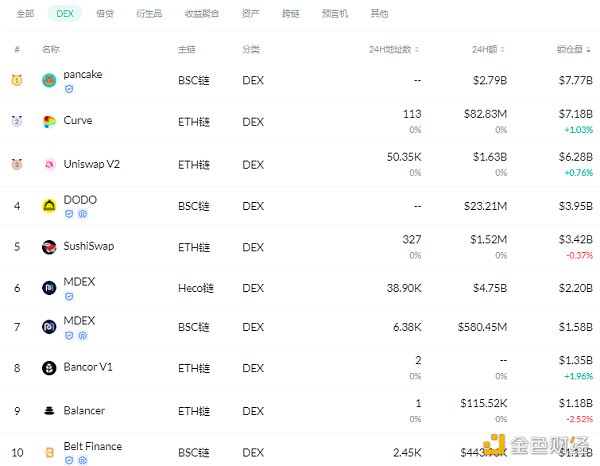Image resolution: width=600 pixels, height=466 pixels.
Task: Click the SushiSwap logo icon
Action: click(49, 247)
